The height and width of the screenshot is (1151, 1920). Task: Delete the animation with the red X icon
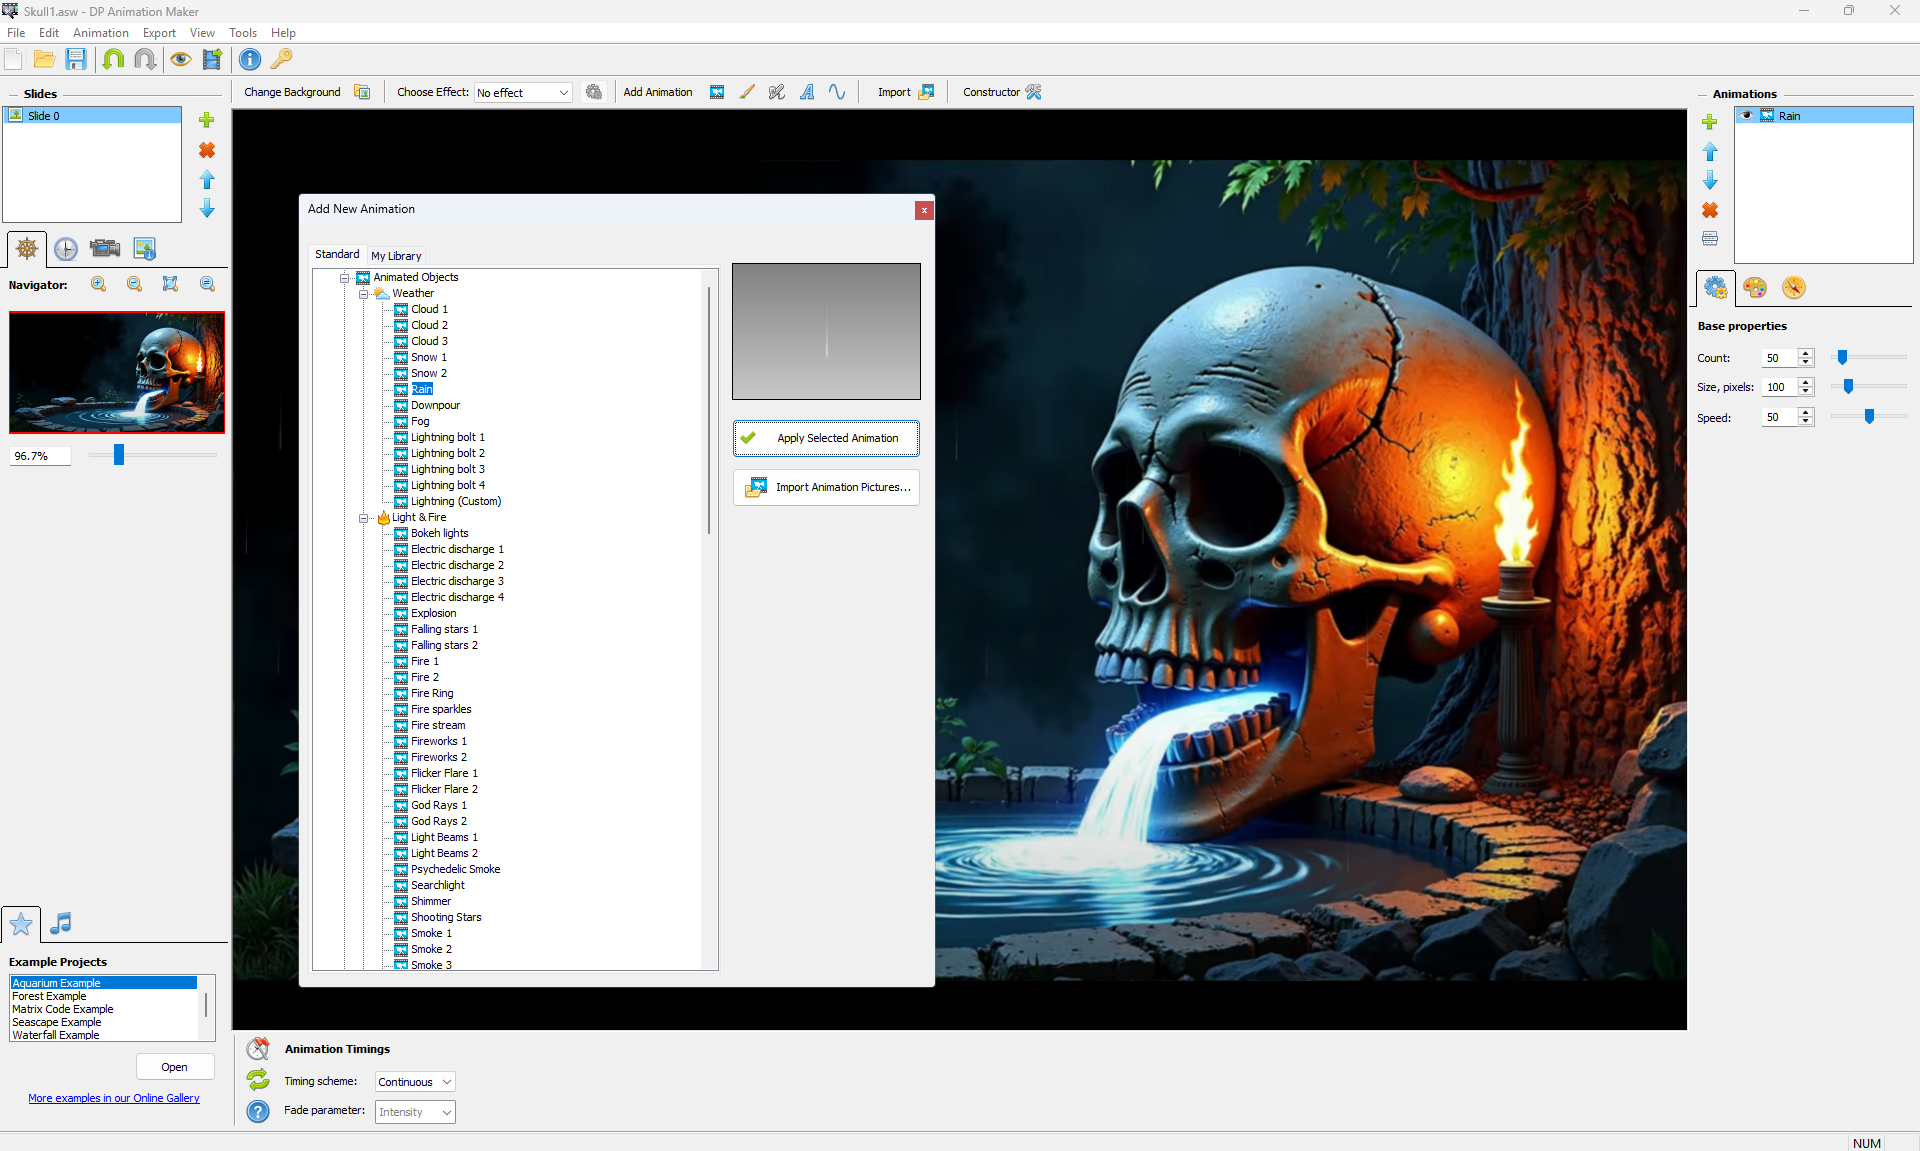tap(1710, 210)
